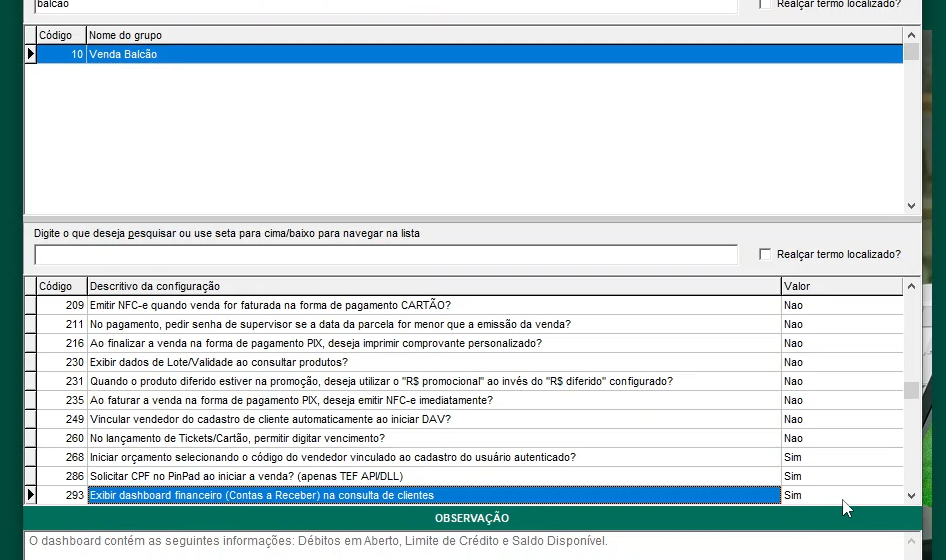Click the configuration search input field

(x=385, y=254)
